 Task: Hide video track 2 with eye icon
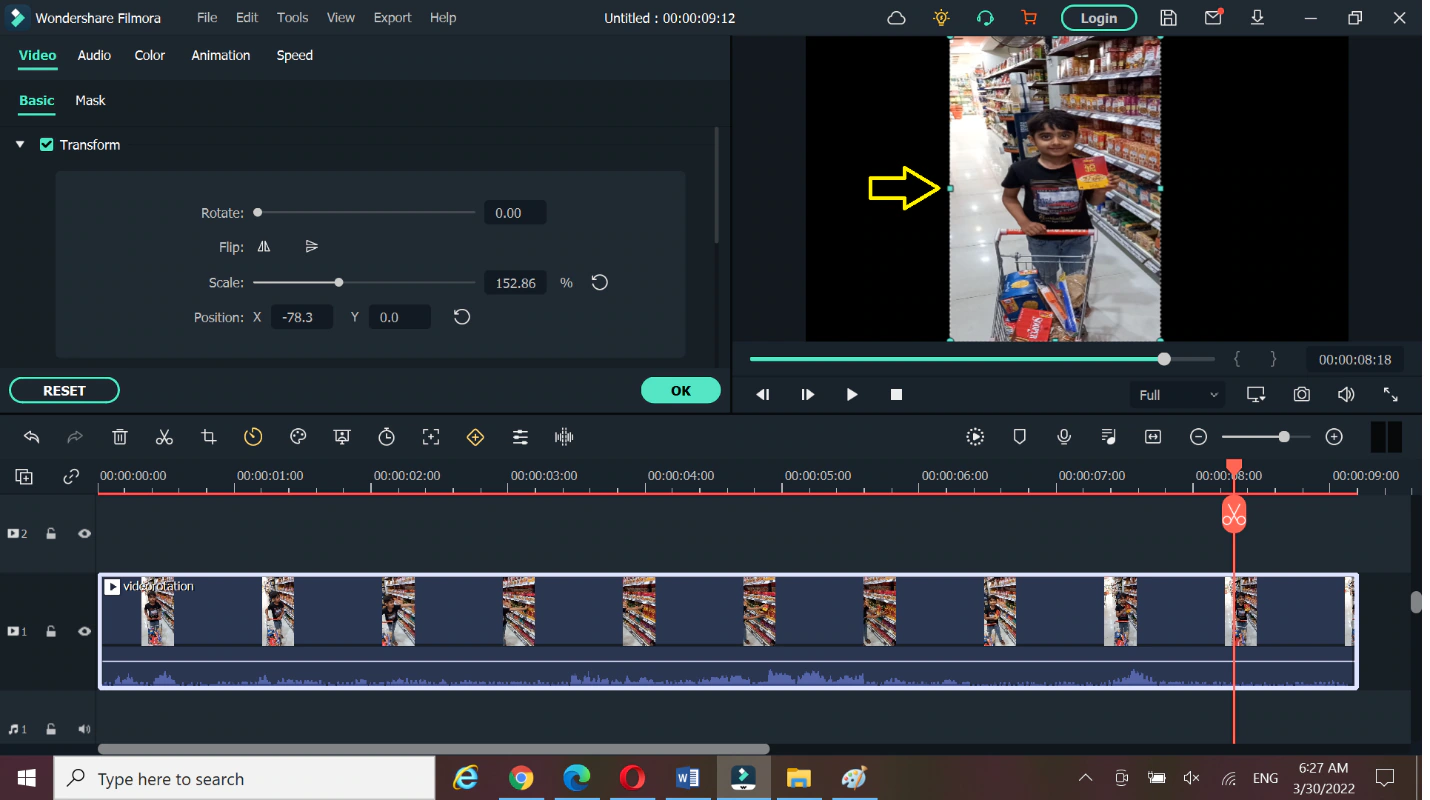84,534
